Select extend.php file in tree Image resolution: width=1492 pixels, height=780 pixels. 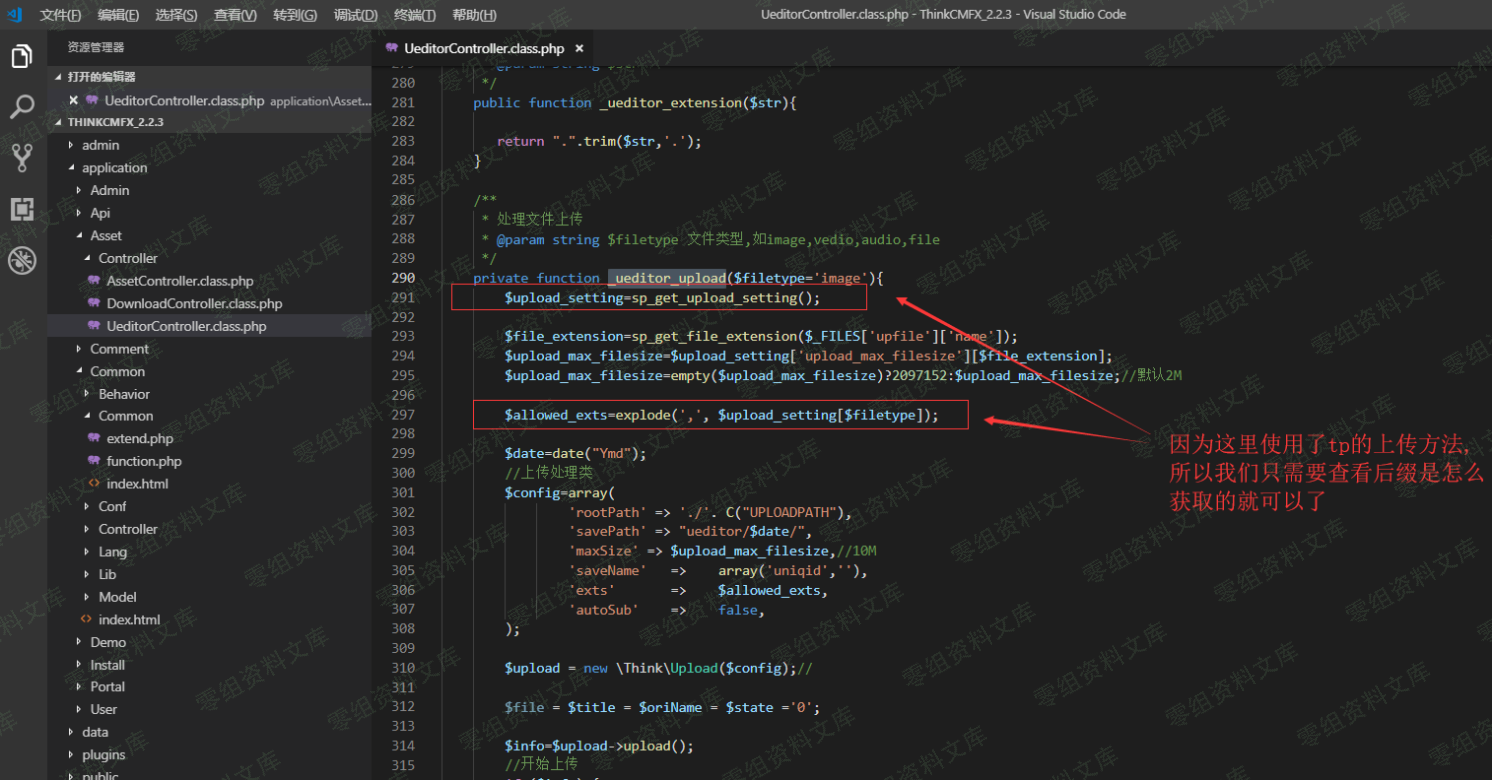(x=140, y=439)
